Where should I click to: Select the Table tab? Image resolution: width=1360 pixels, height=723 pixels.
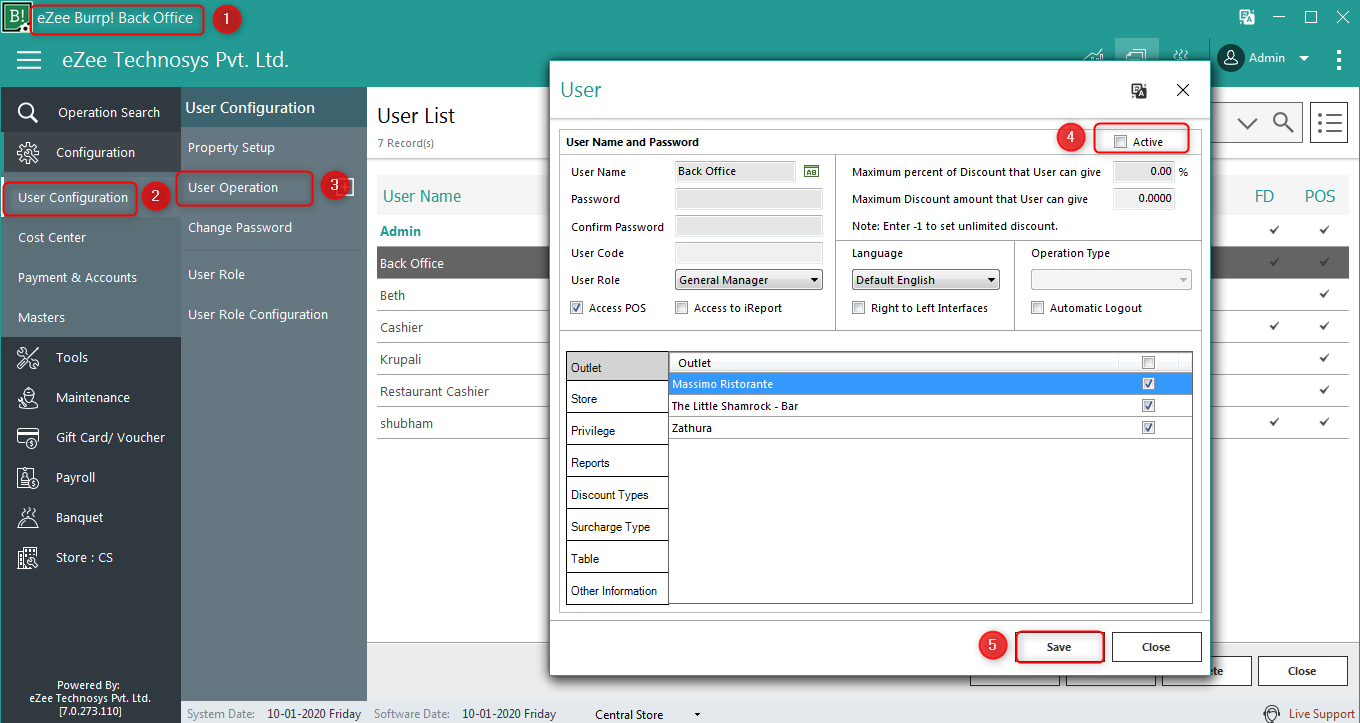pos(617,558)
